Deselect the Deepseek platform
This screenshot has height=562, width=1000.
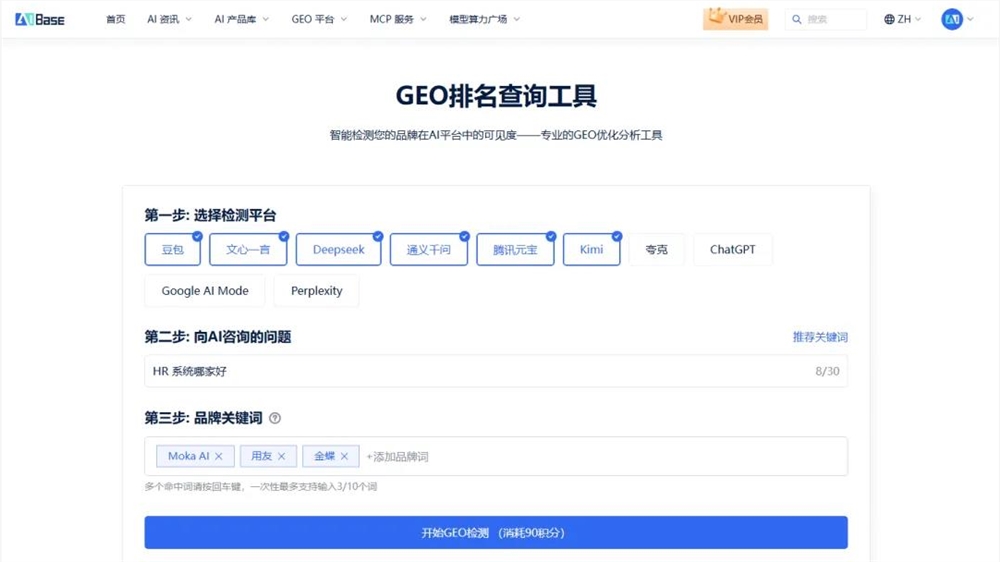point(339,249)
